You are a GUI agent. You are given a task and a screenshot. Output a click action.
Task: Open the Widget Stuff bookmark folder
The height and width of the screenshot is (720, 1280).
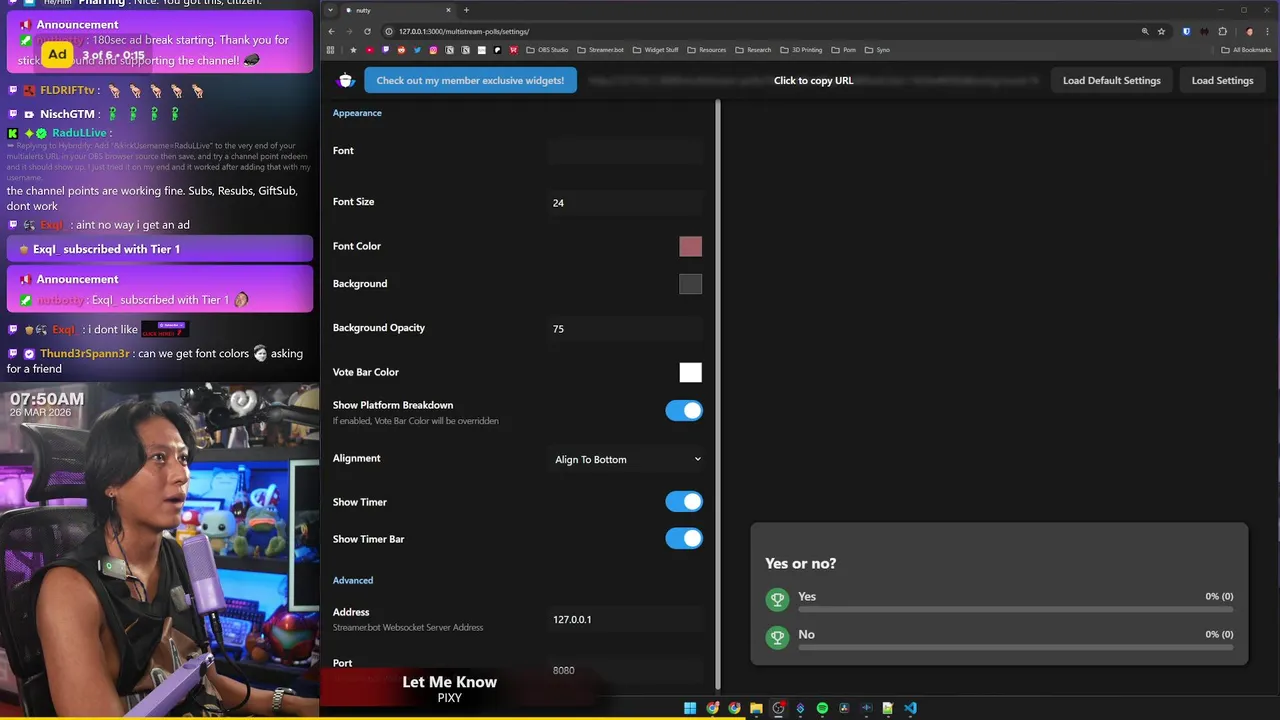655,50
